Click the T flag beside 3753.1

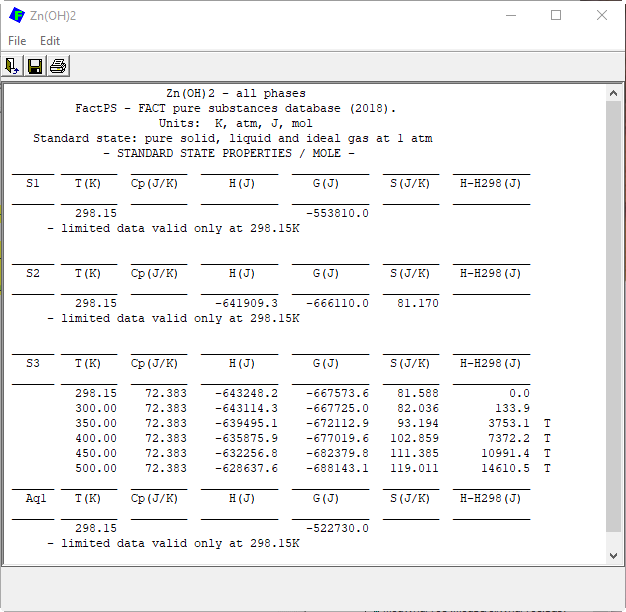[x=547, y=423]
